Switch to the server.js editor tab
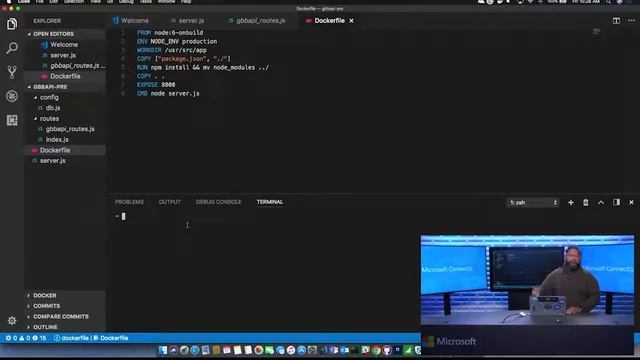Screen dimensions: 640x360 point(187,20)
